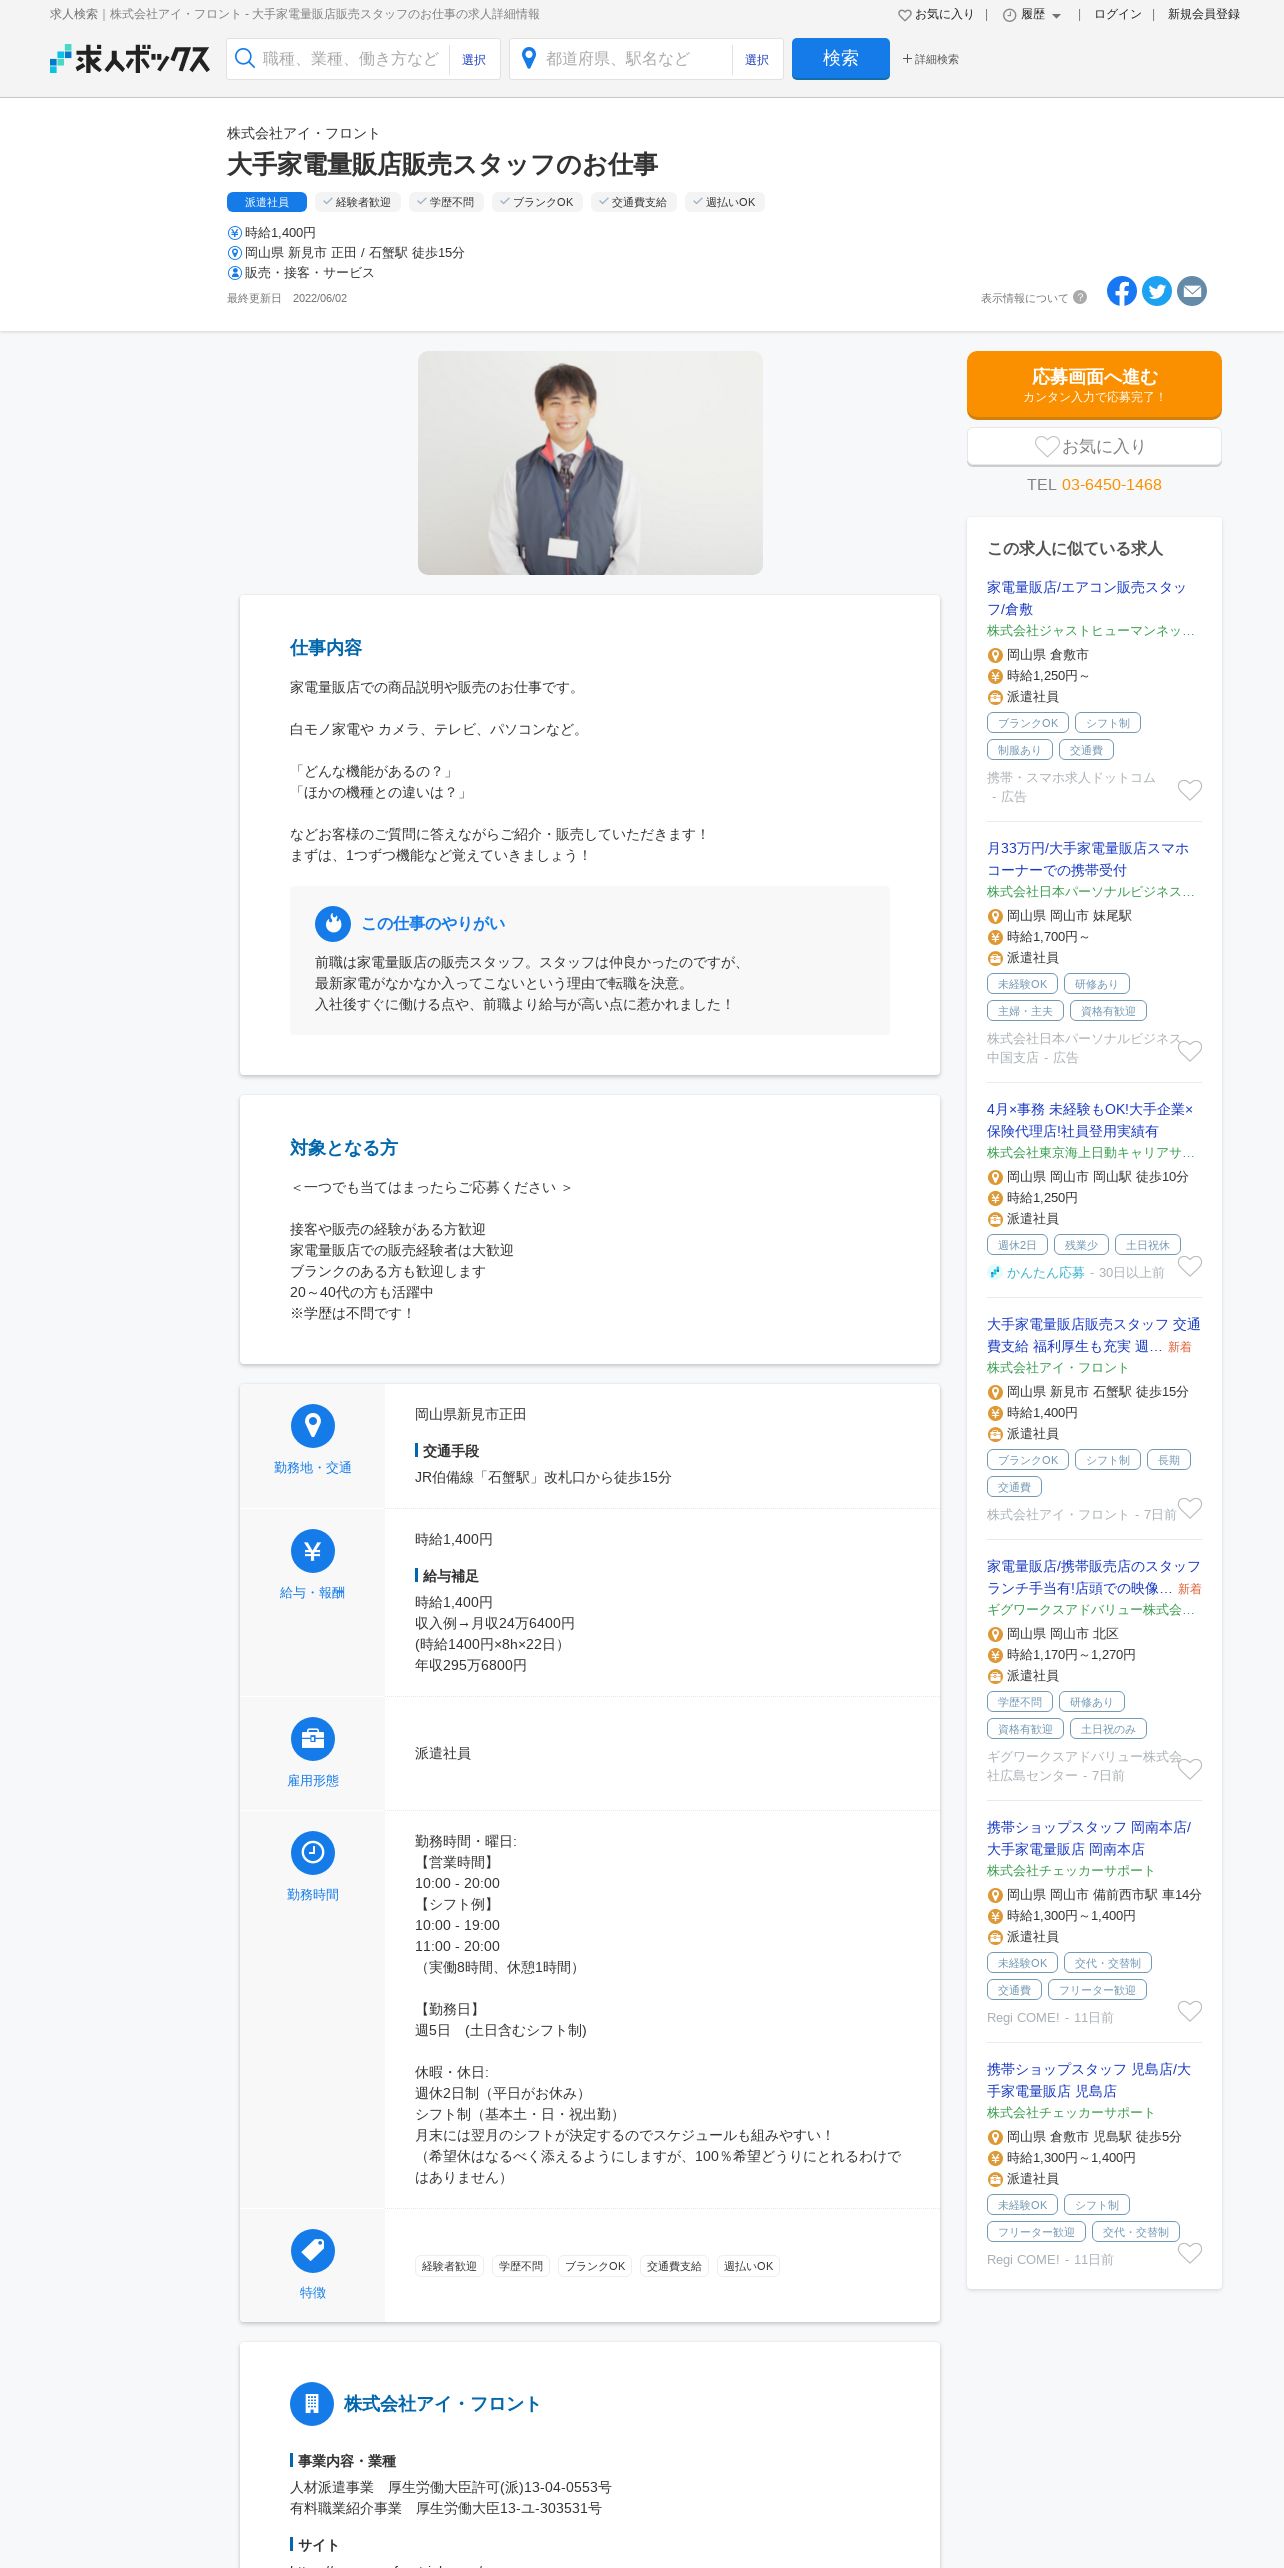Click the 経験者歓迎 tag under title
The height and width of the screenshot is (2568, 1284).
click(358, 202)
